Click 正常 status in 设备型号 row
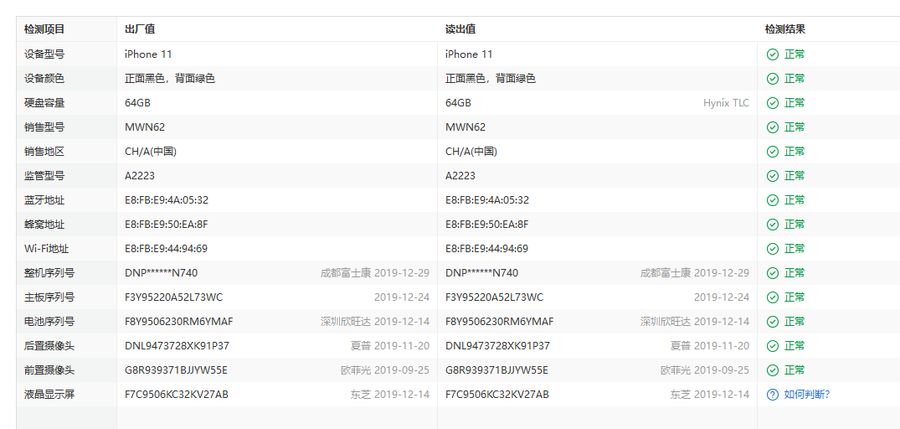The image size is (900, 429). click(x=794, y=55)
